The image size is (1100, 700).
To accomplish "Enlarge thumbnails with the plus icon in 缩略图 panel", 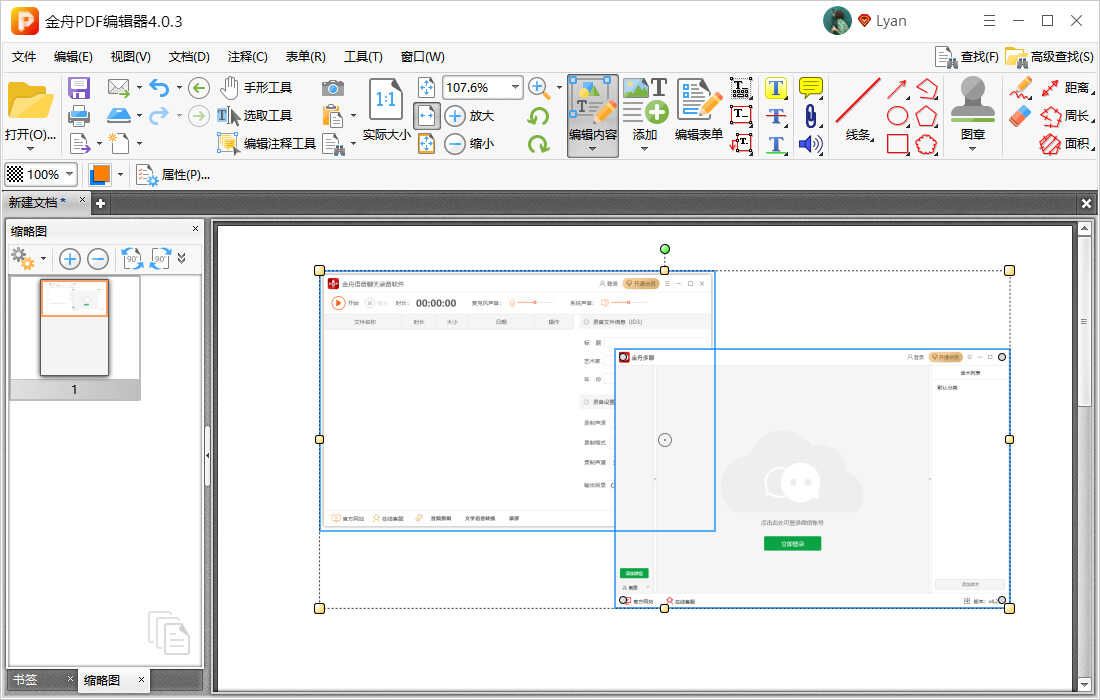I will 69,259.
